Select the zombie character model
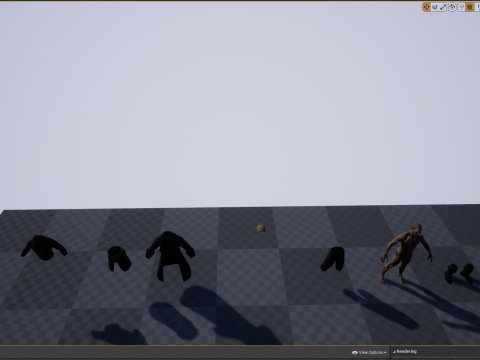This screenshot has height=360, width=480. click(406, 254)
